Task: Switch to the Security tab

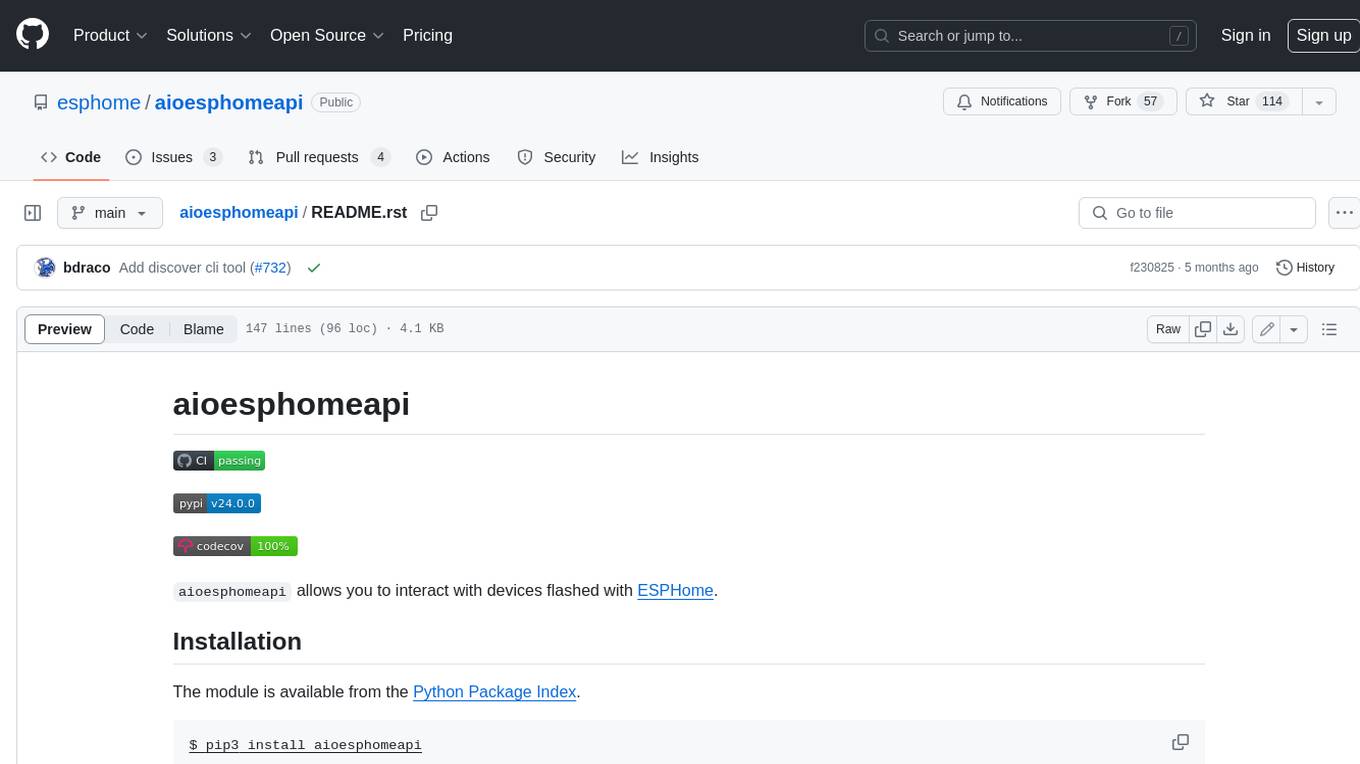Action: click(x=556, y=157)
